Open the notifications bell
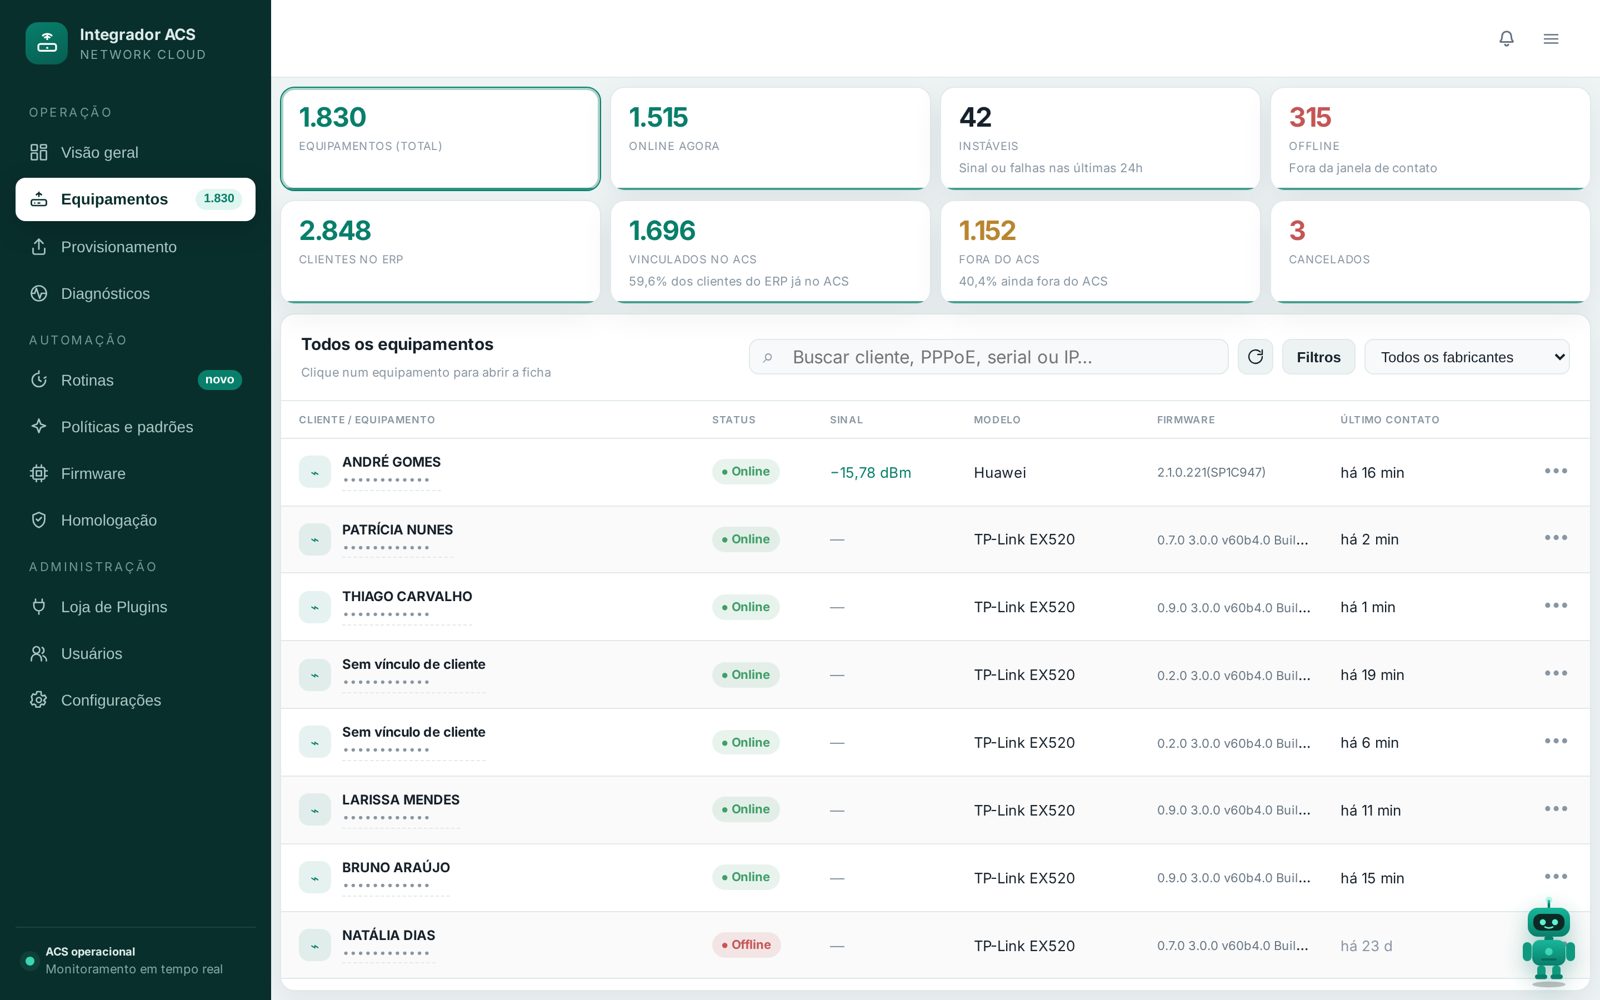The height and width of the screenshot is (1000, 1600). 1506,39
